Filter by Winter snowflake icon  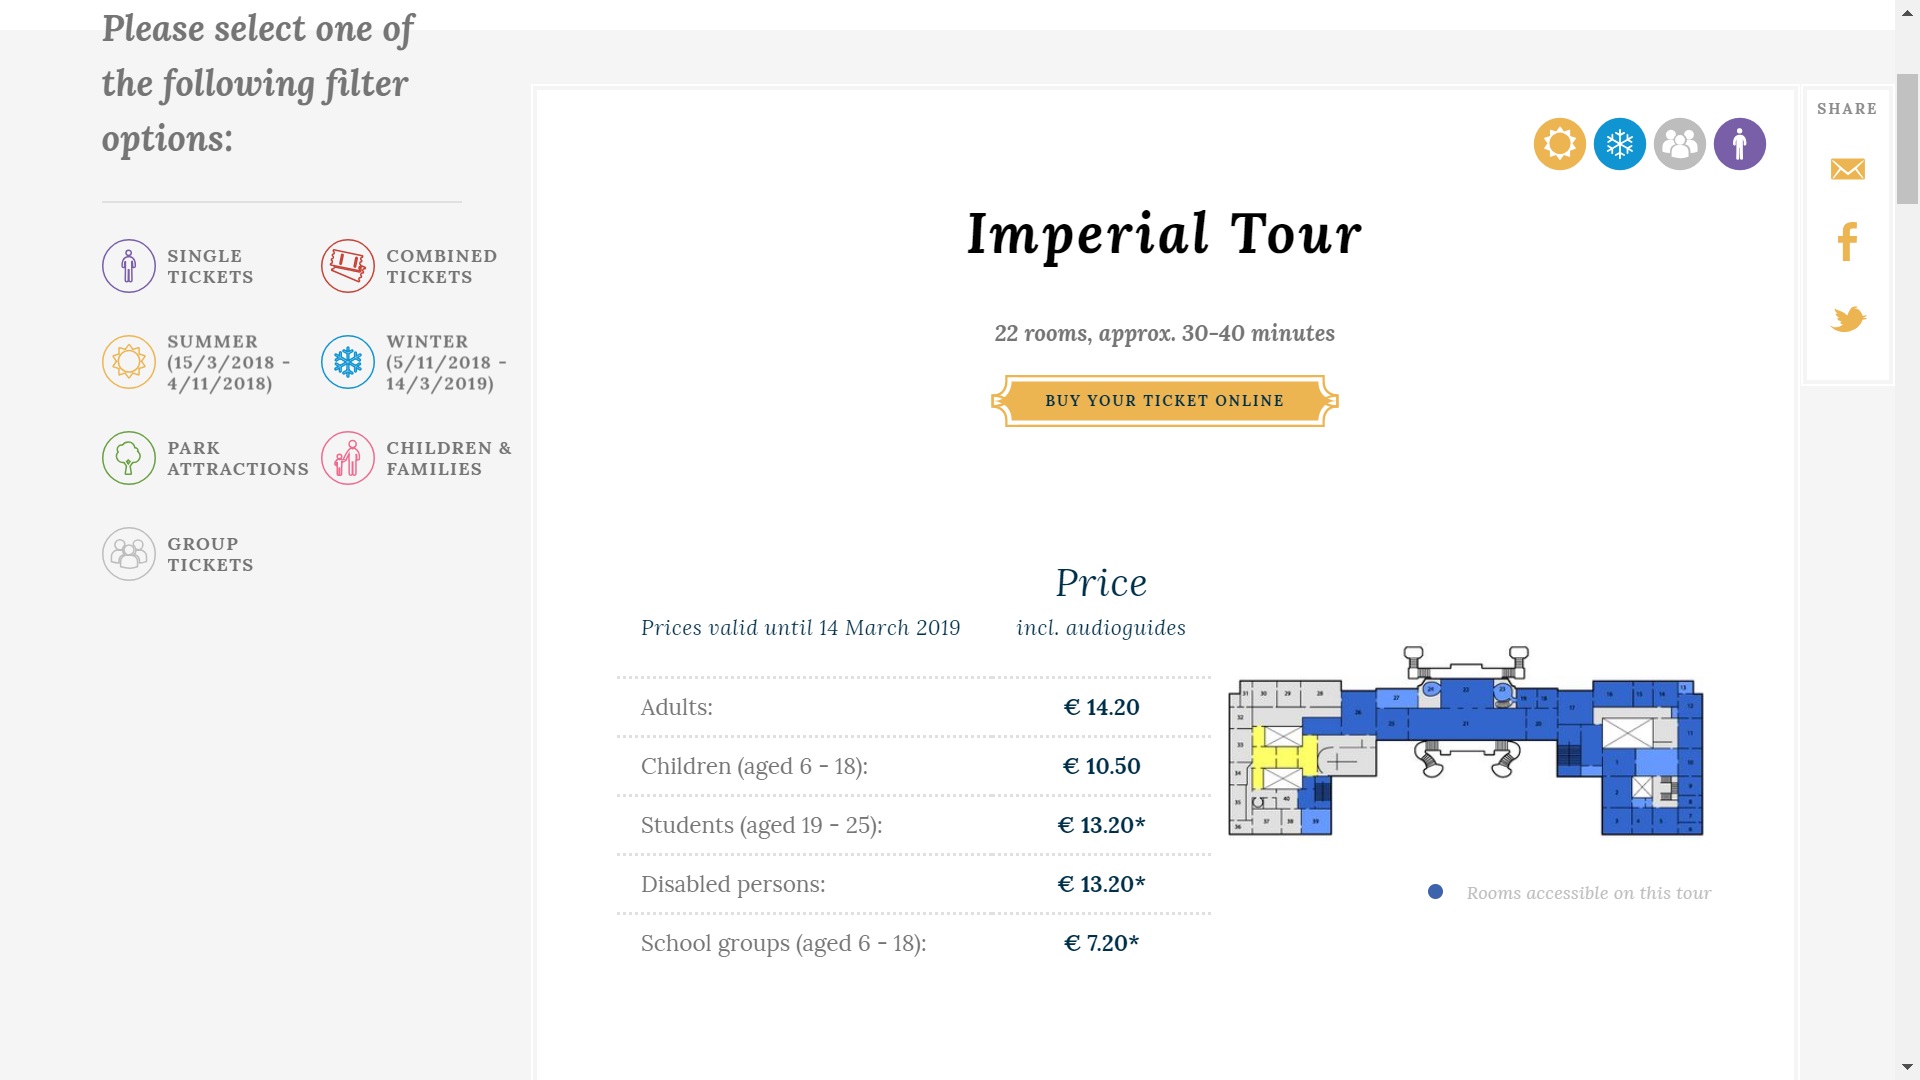coord(348,362)
